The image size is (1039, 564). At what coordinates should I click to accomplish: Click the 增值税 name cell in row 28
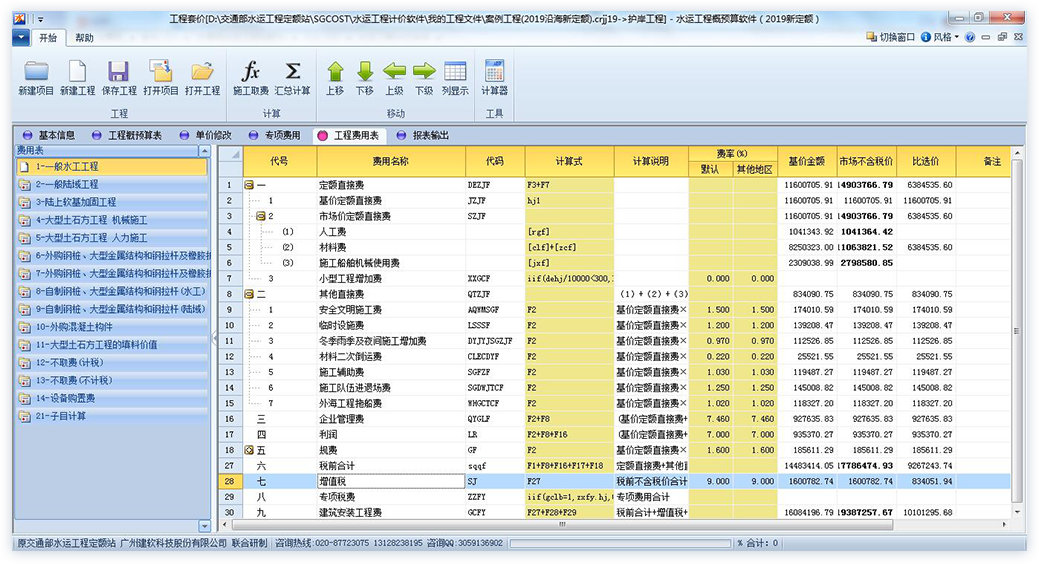click(391, 481)
